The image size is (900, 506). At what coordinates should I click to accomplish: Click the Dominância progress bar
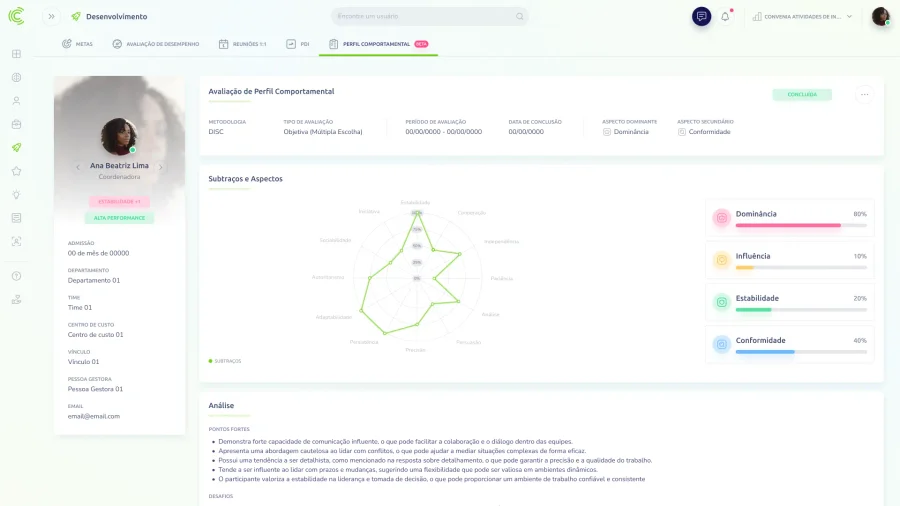click(801, 225)
